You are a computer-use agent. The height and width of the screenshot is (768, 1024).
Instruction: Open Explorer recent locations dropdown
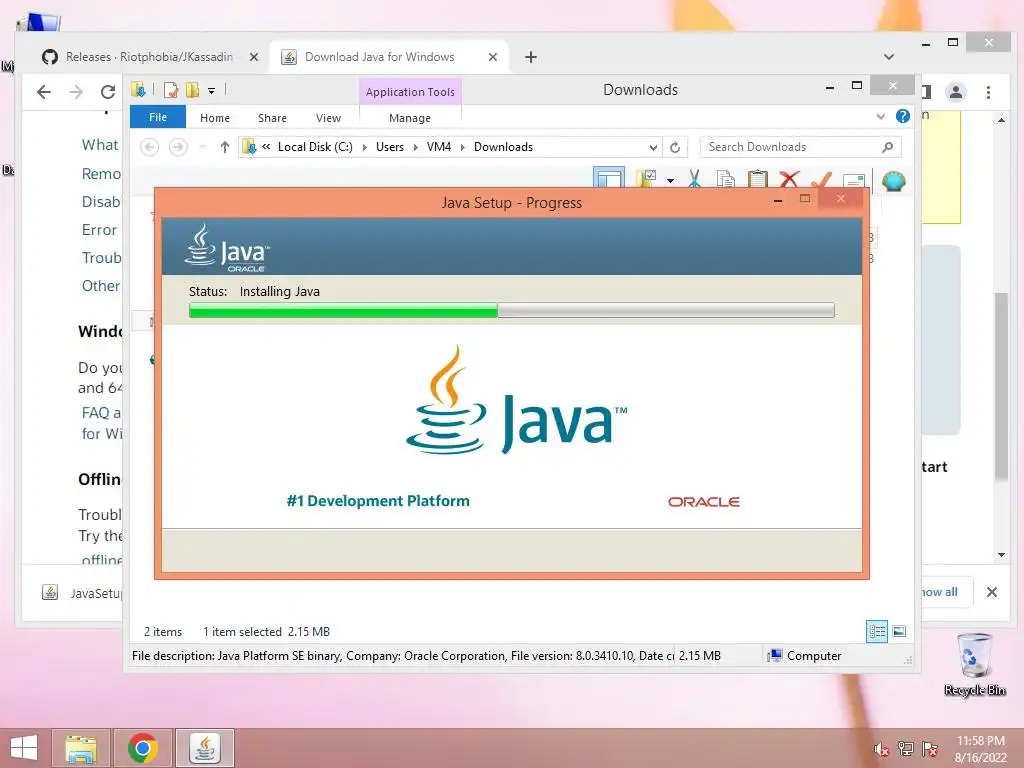(x=202, y=147)
